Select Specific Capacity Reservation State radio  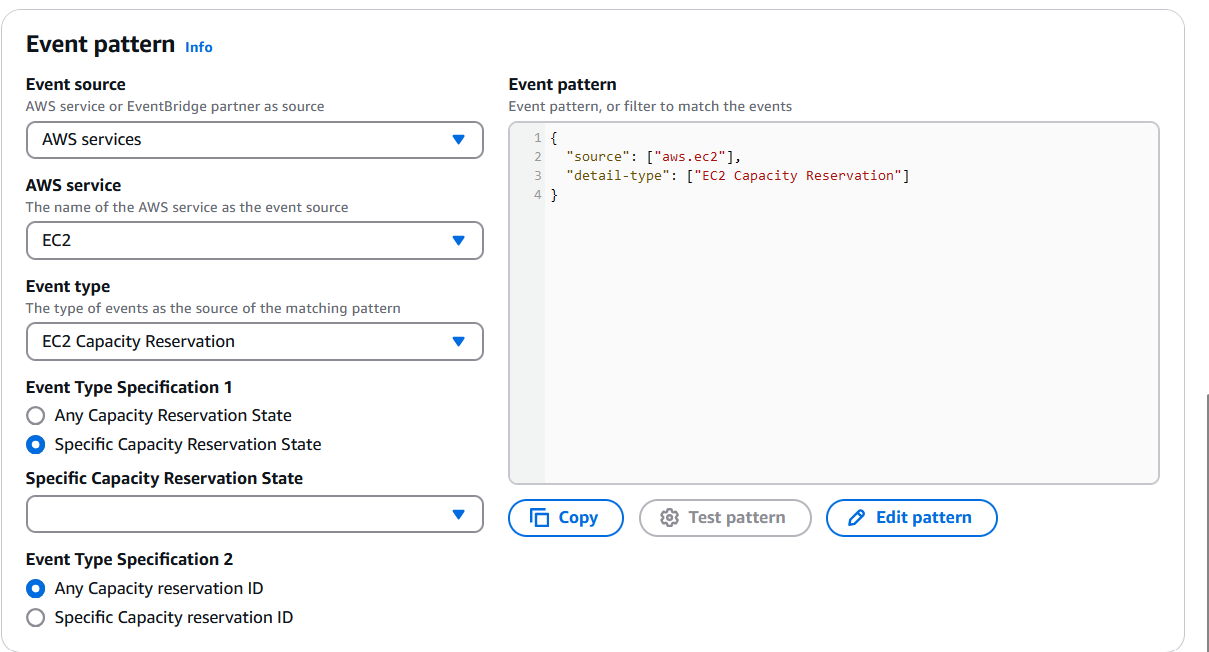click(36, 445)
